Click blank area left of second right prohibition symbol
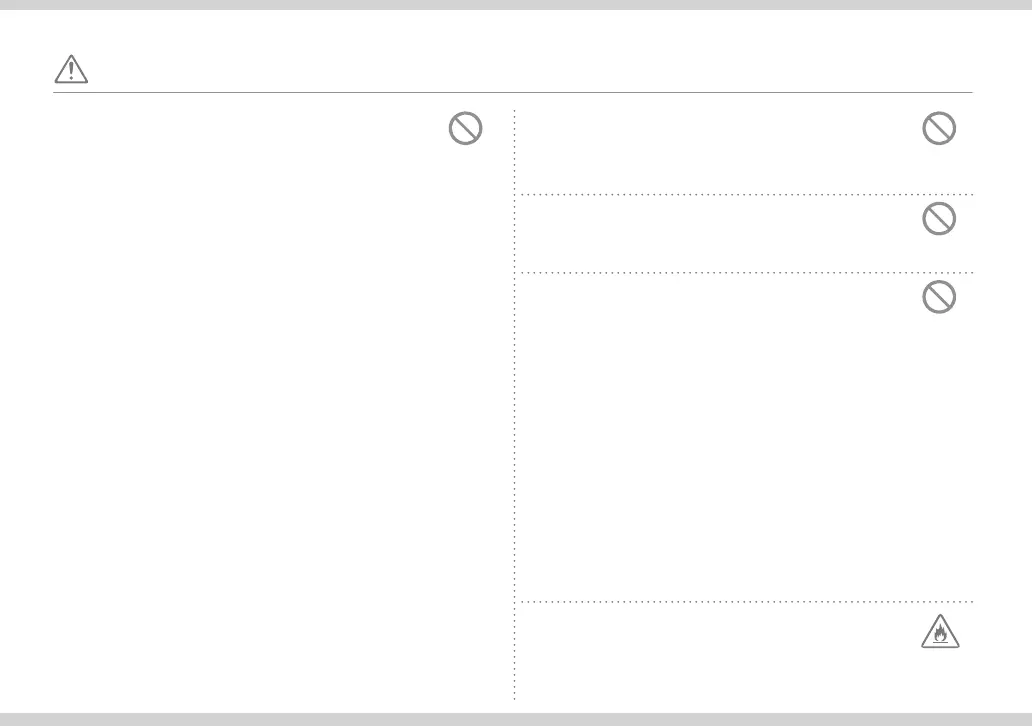Screen dimensions: 1032x726 (719, 234)
